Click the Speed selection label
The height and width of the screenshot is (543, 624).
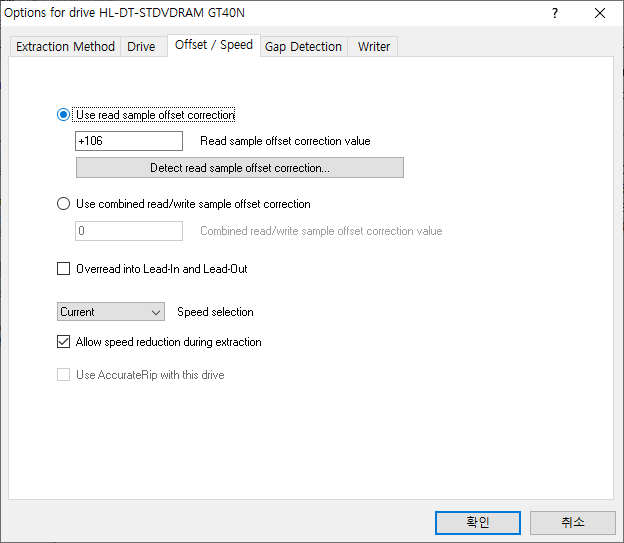pyautogui.click(x=215, y=312)
